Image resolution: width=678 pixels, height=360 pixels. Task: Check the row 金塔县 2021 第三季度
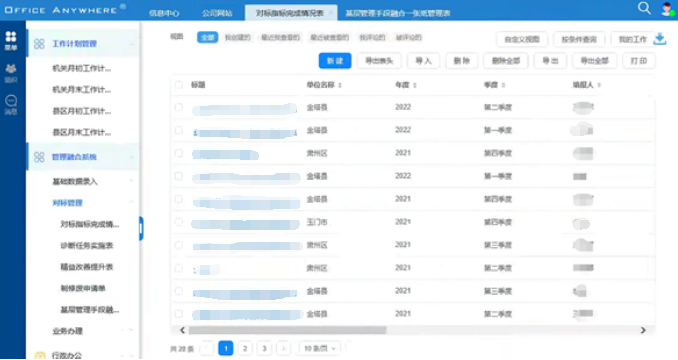pos(179,291)
